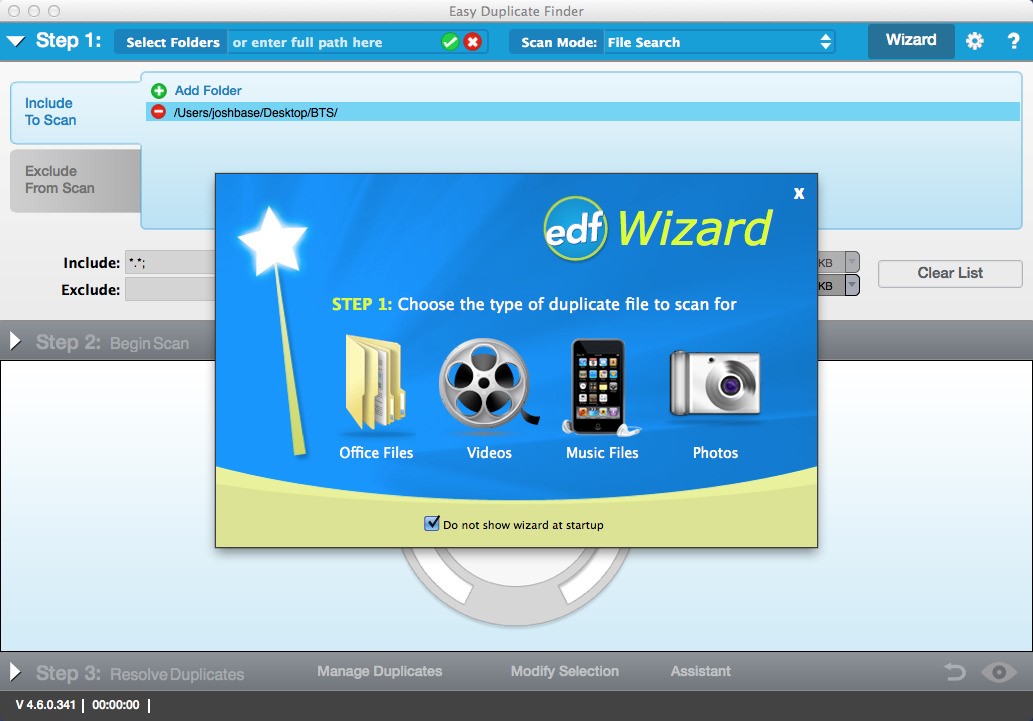Open the Modify Selection menu
Image resolution: width=1033 pixels, height=721 pixels.
coord(565,671)
